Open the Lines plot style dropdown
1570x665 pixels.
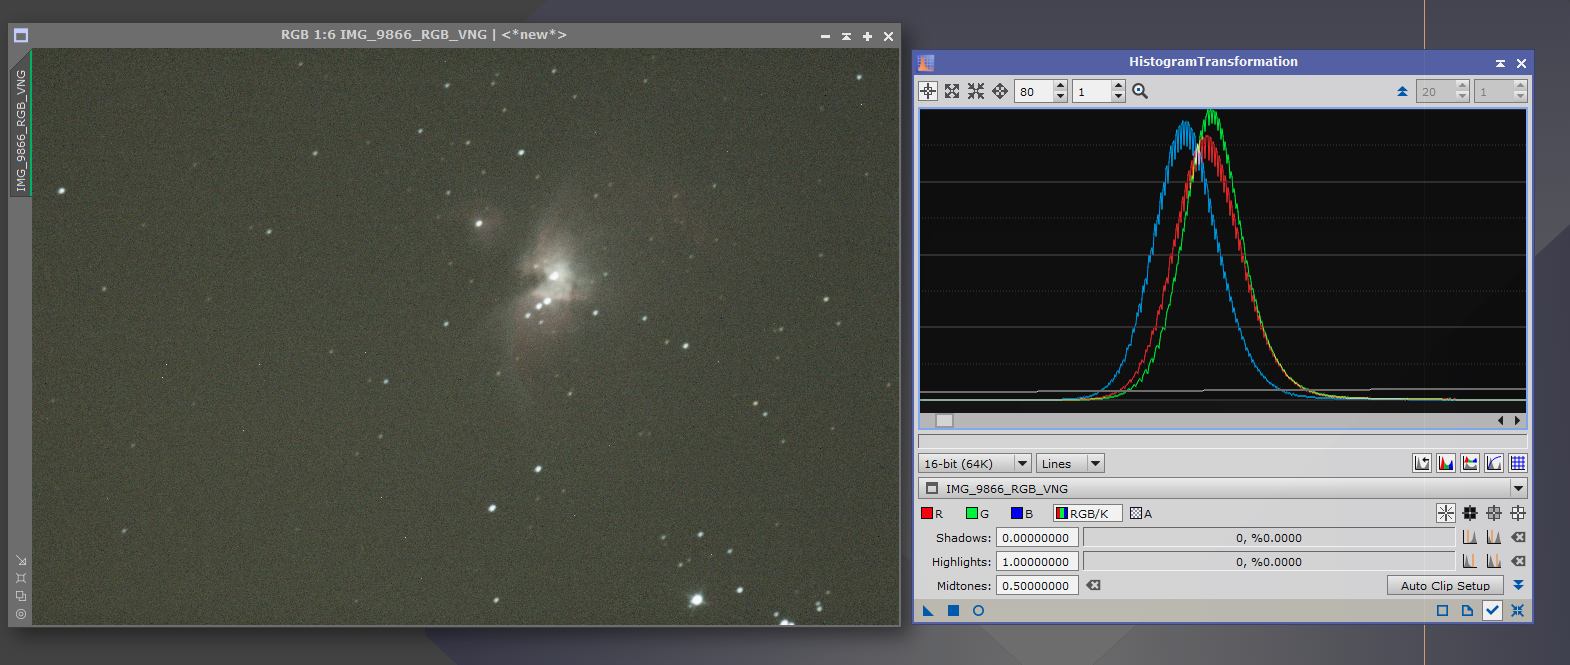coord(1069,463)
